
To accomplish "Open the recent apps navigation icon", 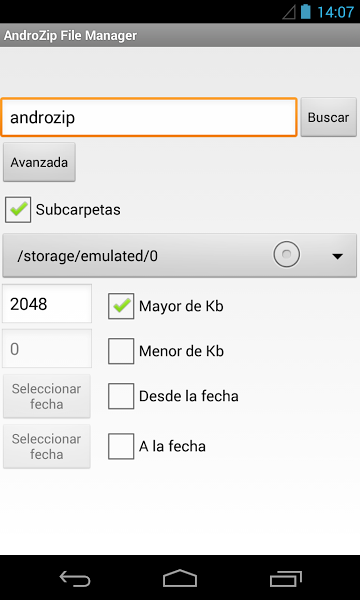I will point(285,578).
